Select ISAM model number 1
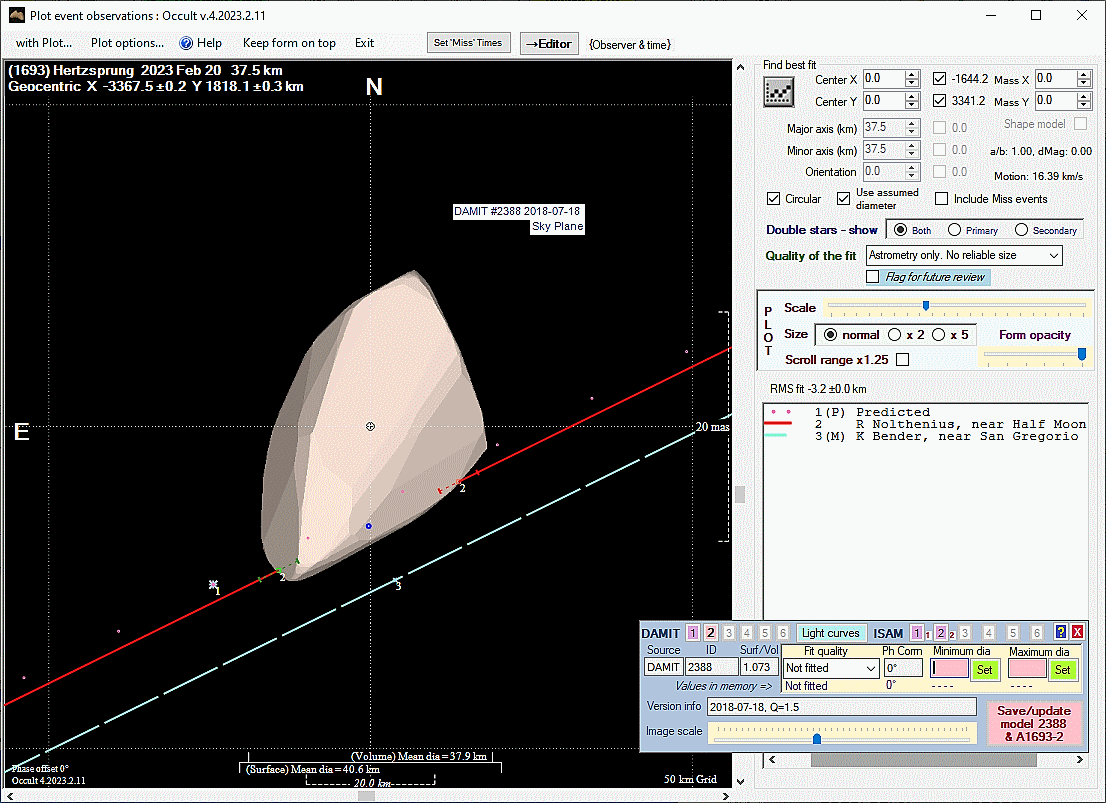Image resolution: width=1106 pixels, height=803 pixels. click(x=917, y=633)
